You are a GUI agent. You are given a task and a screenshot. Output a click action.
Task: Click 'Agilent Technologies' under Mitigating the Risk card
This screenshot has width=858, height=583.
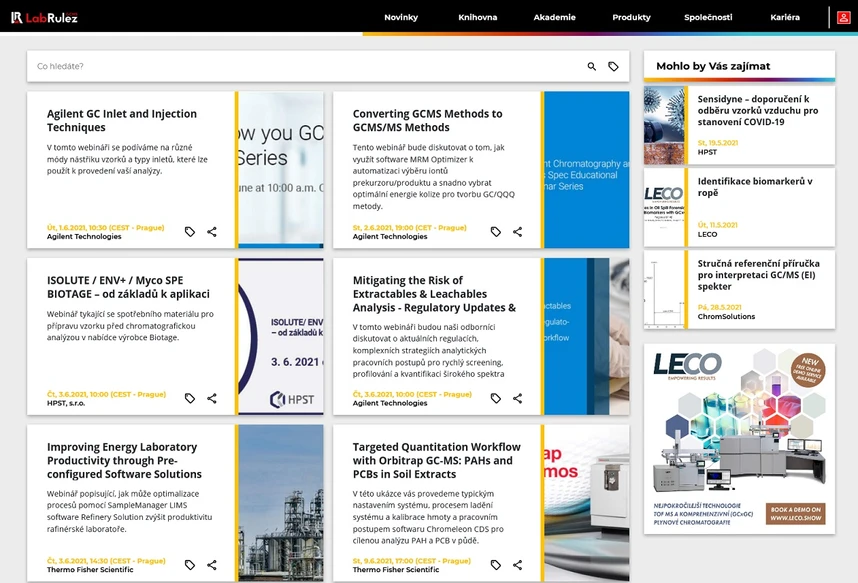click(390, 403)
